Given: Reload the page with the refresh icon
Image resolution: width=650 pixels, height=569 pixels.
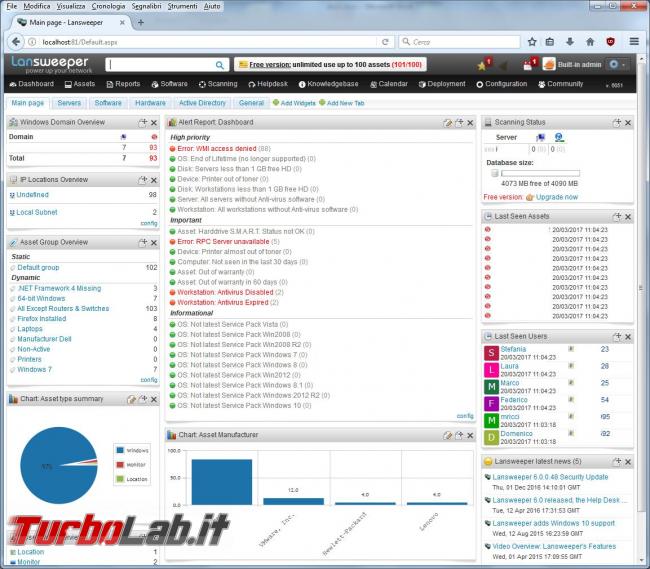Looking at the screenshot, I should click(385, 42).
